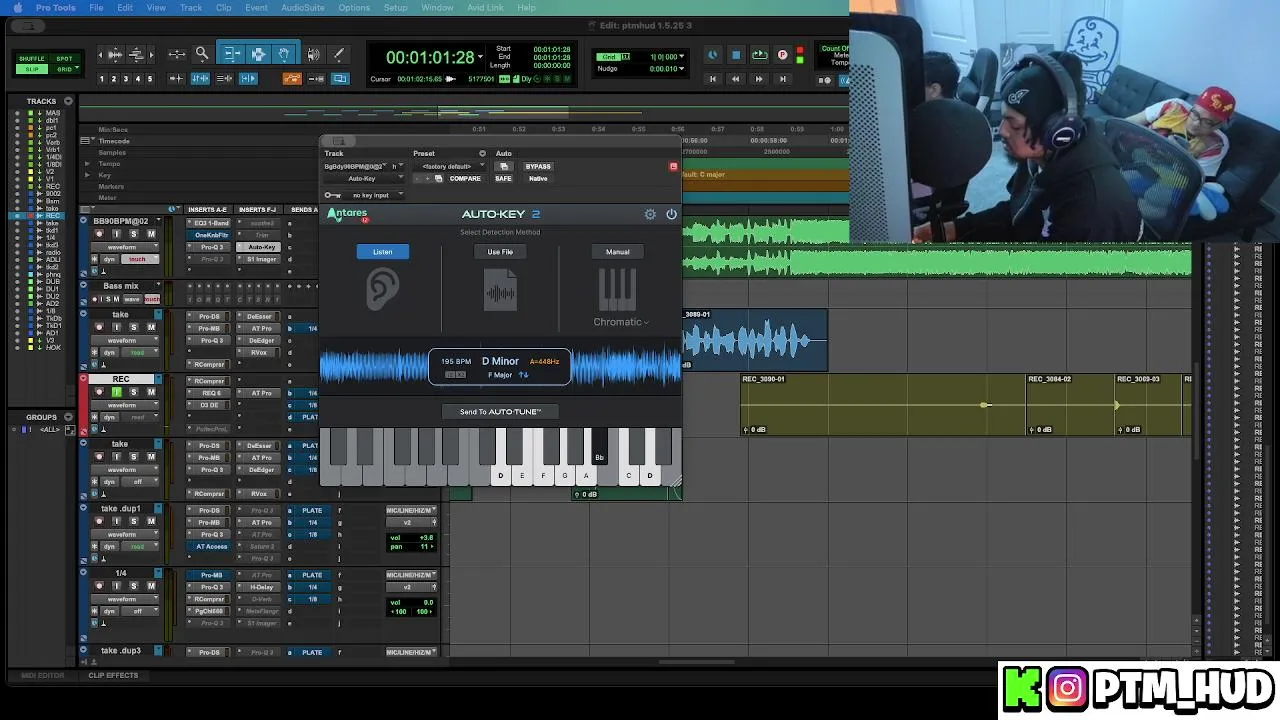Image resolution: width=1280 pixels, height=720 pixels.
Task: Toggle Tab to Transients button
Action: pyautogui.click(x=177, y=79)
